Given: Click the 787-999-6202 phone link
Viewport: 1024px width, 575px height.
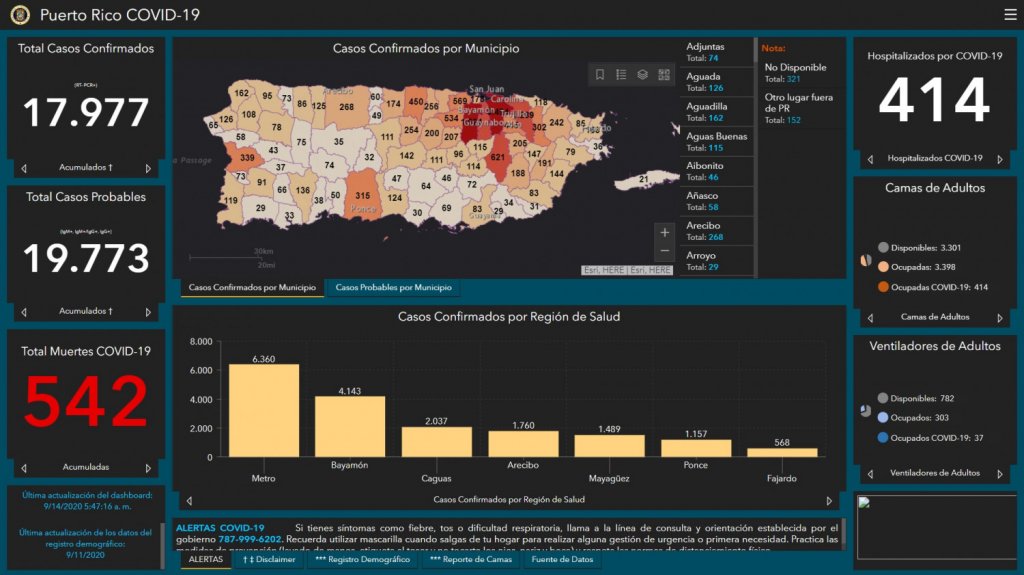Looking at the screenshot, I should click(x=249, y=540).
